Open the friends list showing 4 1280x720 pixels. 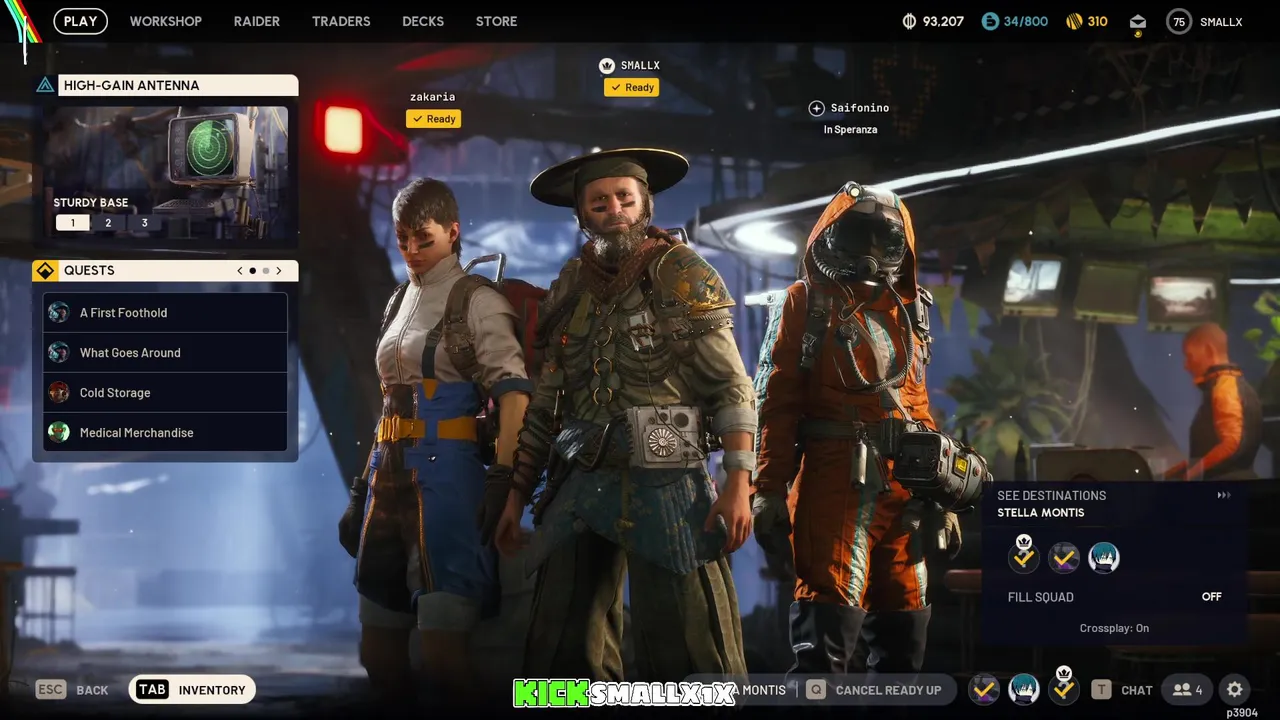(1188, 690)
